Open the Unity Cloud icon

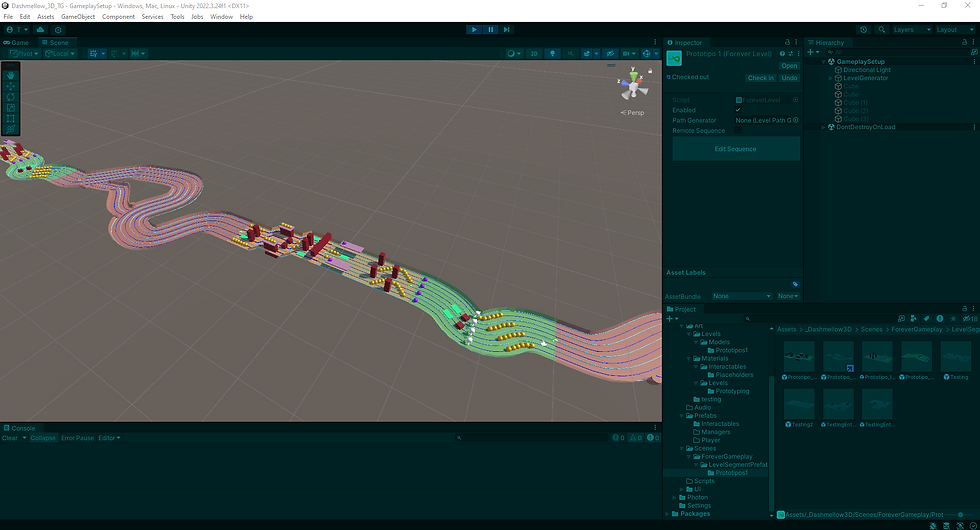[41, 29]
